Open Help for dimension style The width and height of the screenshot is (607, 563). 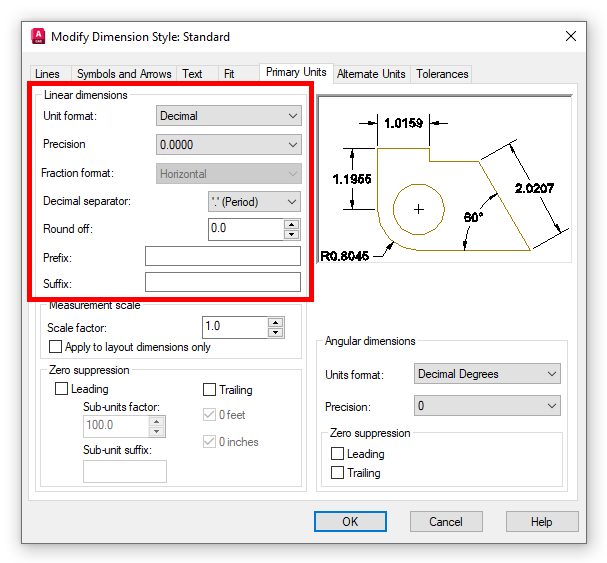(542, 522)
